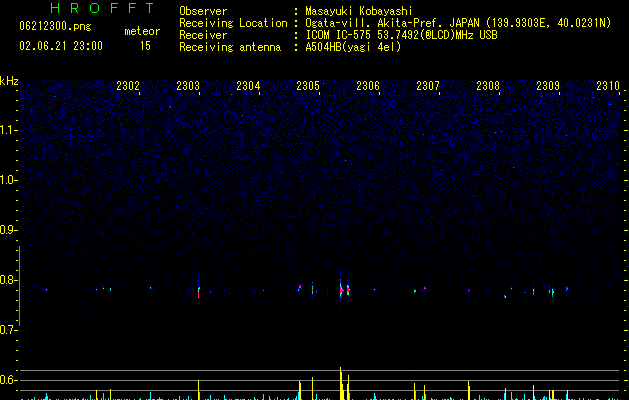The height and width of the screenshot is (400, 629).
Task: Click the 2310 time marker
Action: [x=608, y=86]
